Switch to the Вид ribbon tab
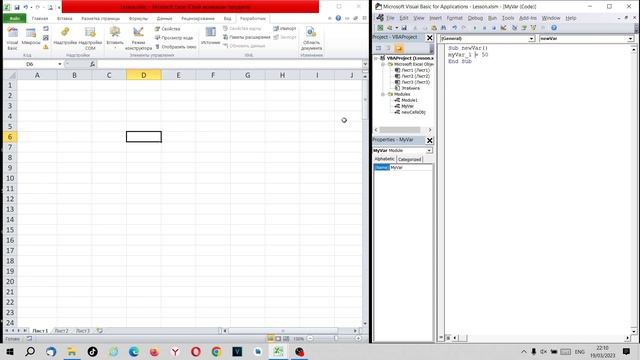 click(227, 18)
